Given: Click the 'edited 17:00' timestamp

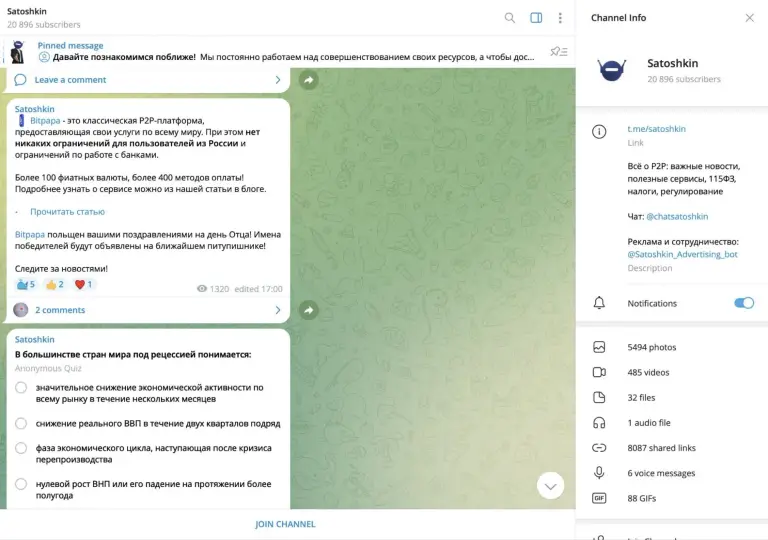Looking at the screenshot, I should tap(258, 289).
